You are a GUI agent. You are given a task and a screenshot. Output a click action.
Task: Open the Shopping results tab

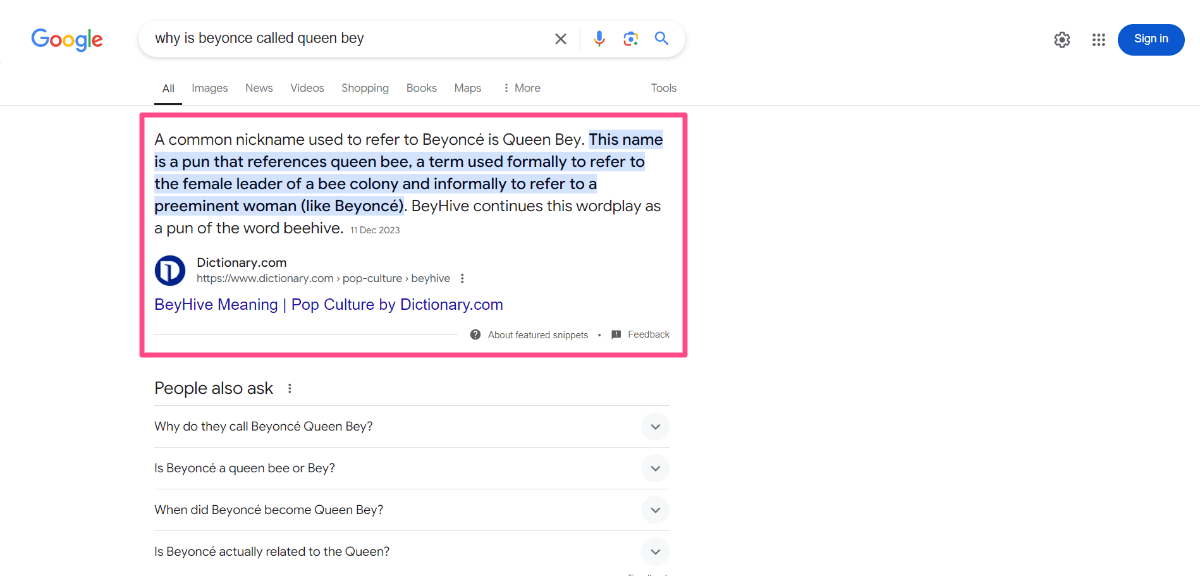coord(364,88)
